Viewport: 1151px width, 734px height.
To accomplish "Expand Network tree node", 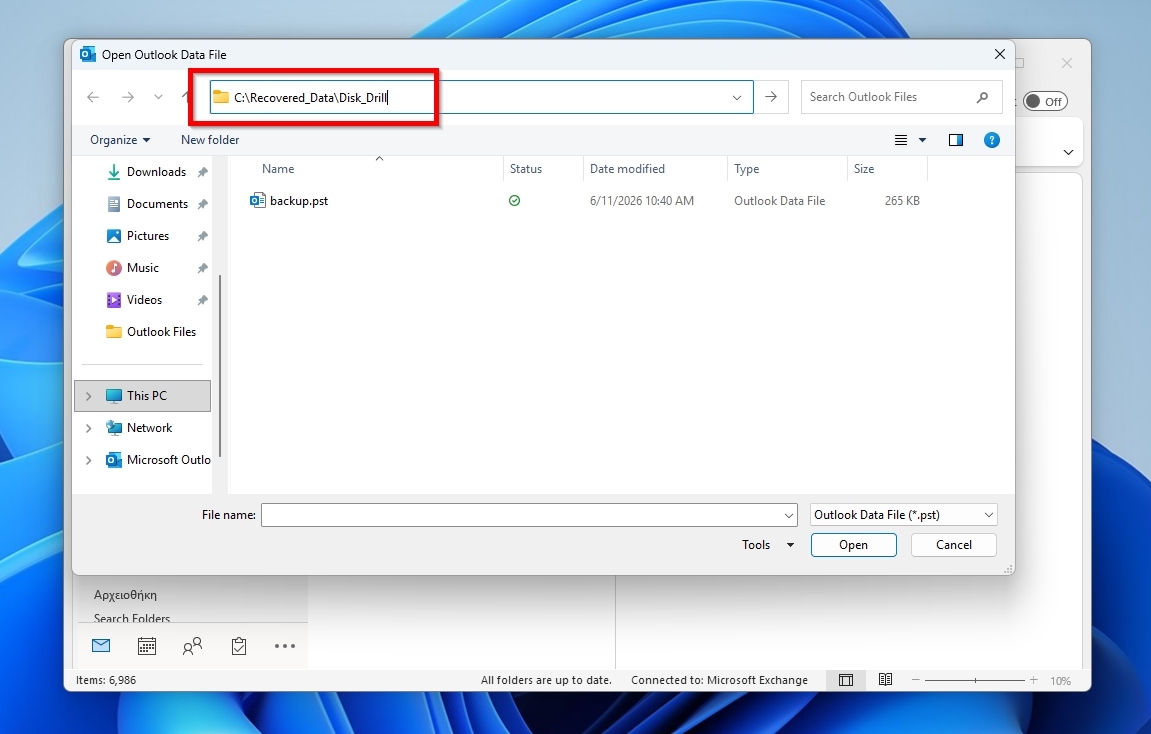I will pos(89,428).
